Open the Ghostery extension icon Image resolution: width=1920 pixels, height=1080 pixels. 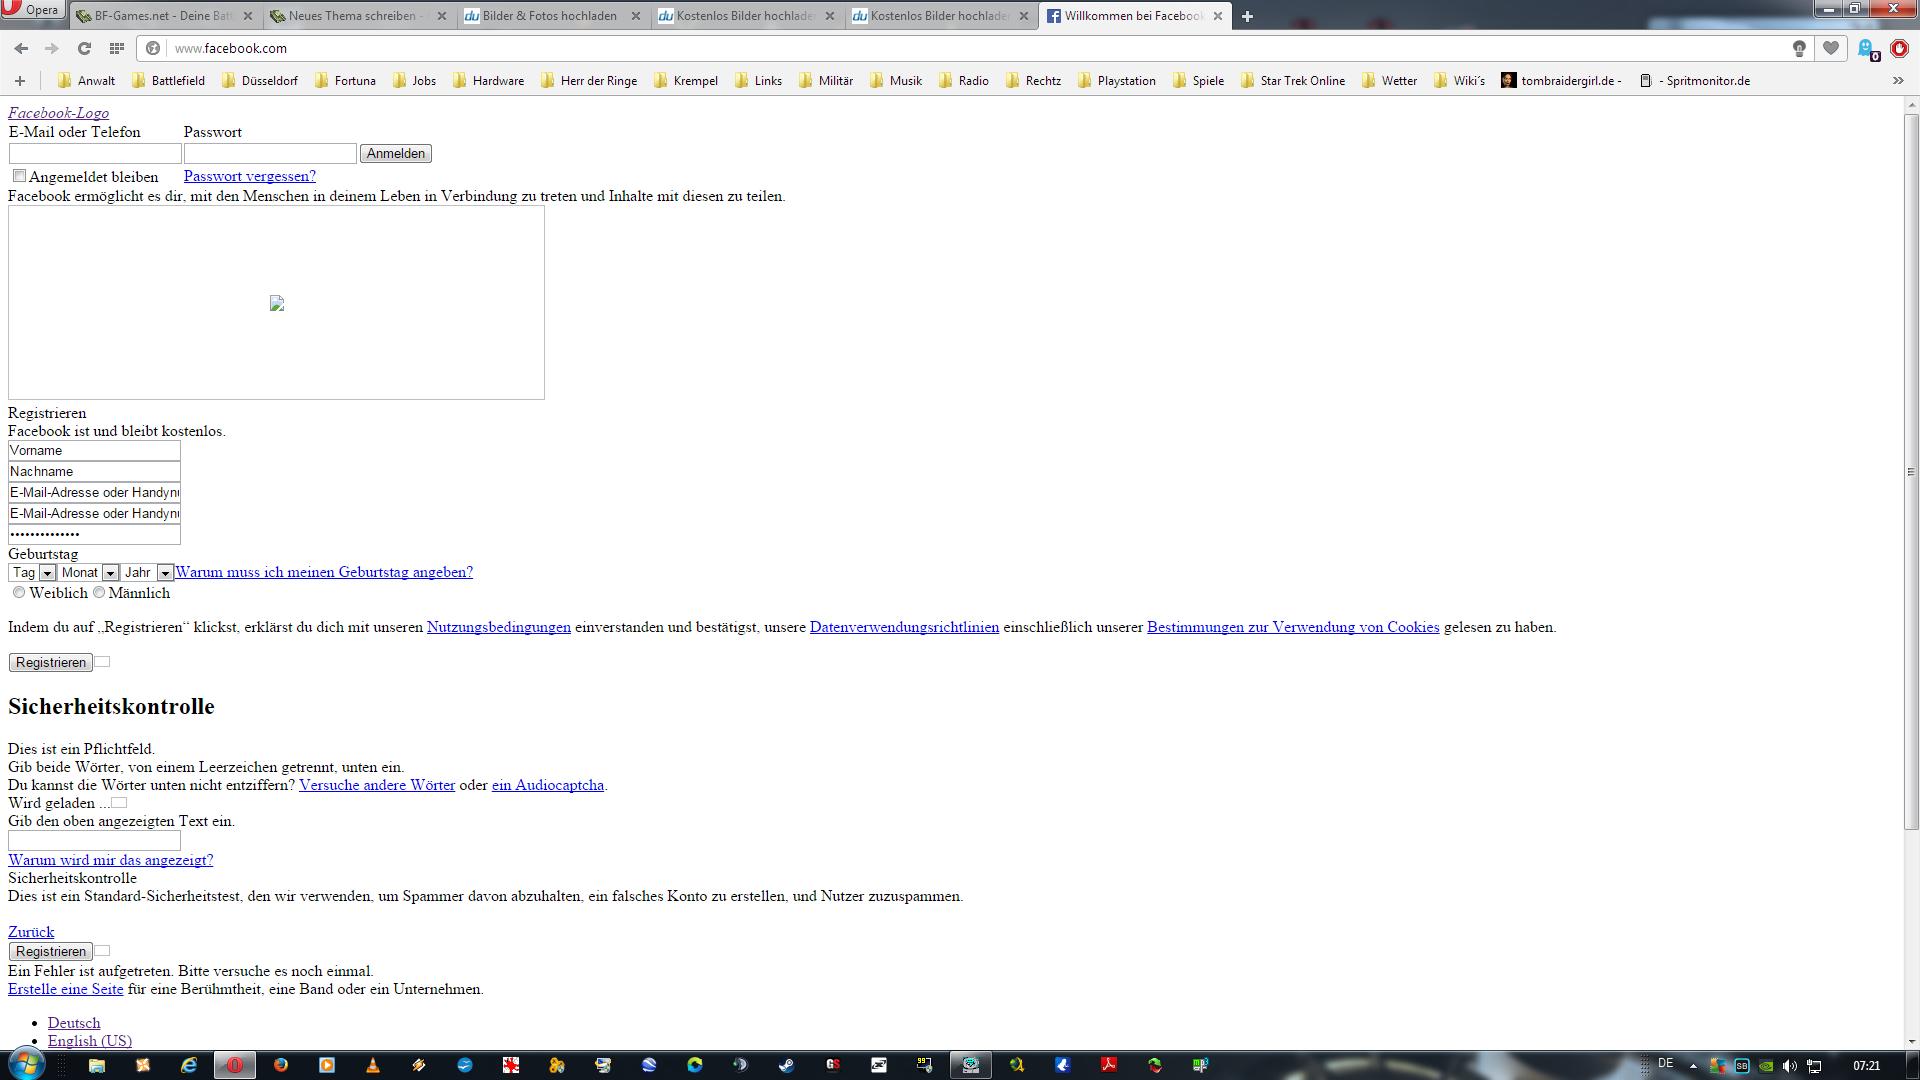[x=1866, y=48]
